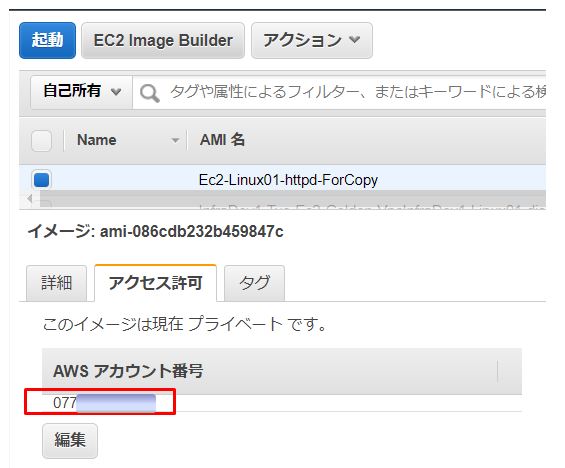Toggle the select-all checkbox in table header
The height and width of the screenshot is (468, 565).
point(41,140)
